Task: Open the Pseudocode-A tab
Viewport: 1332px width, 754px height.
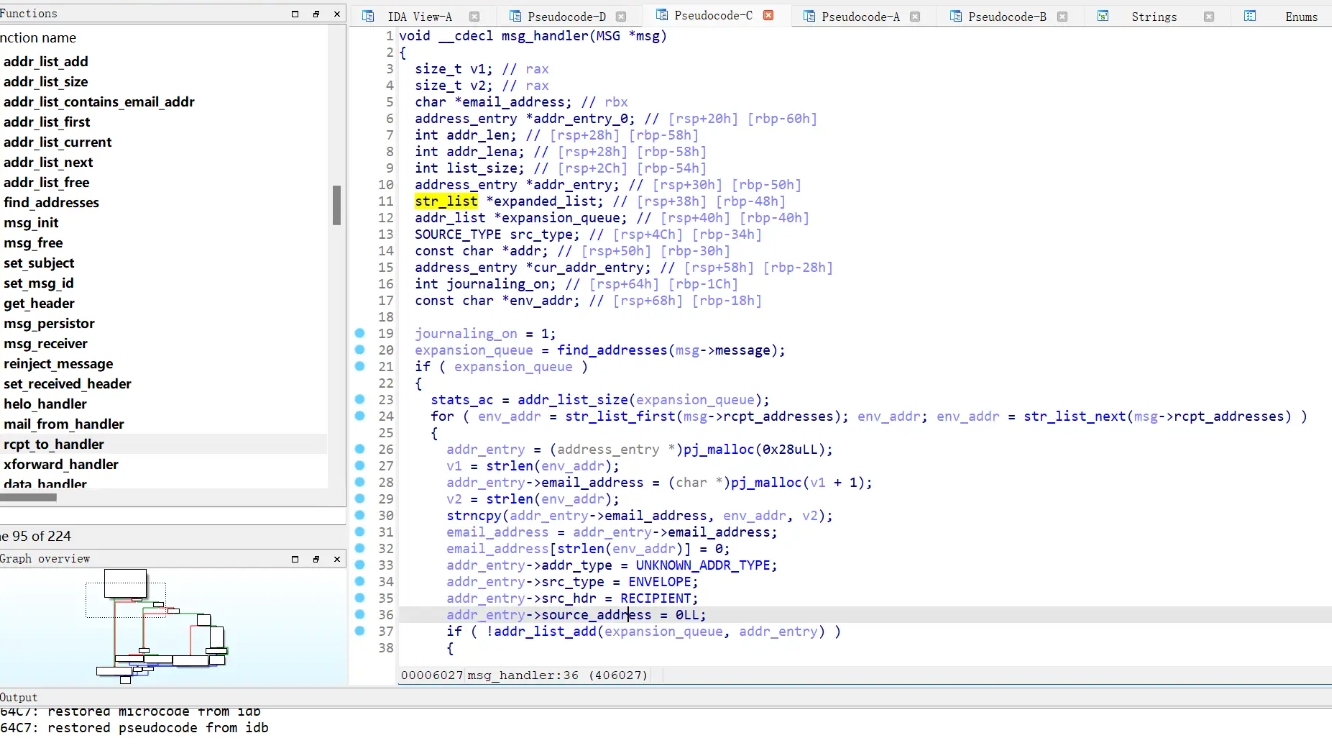Action: point(860,17)
